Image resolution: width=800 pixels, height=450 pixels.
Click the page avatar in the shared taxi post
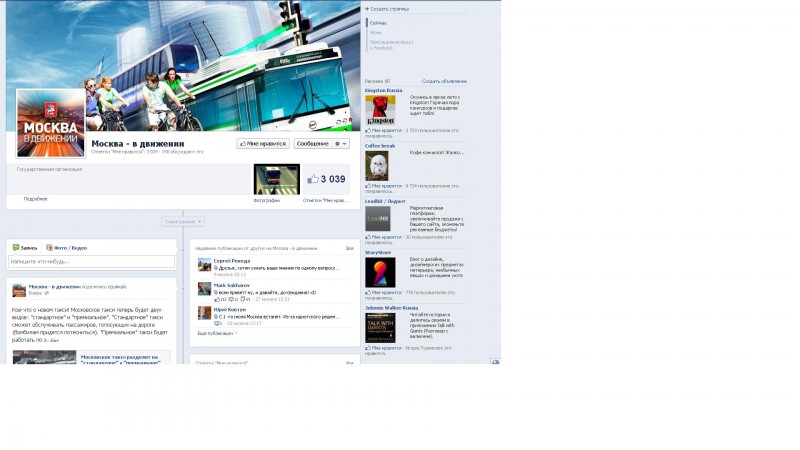19,290
